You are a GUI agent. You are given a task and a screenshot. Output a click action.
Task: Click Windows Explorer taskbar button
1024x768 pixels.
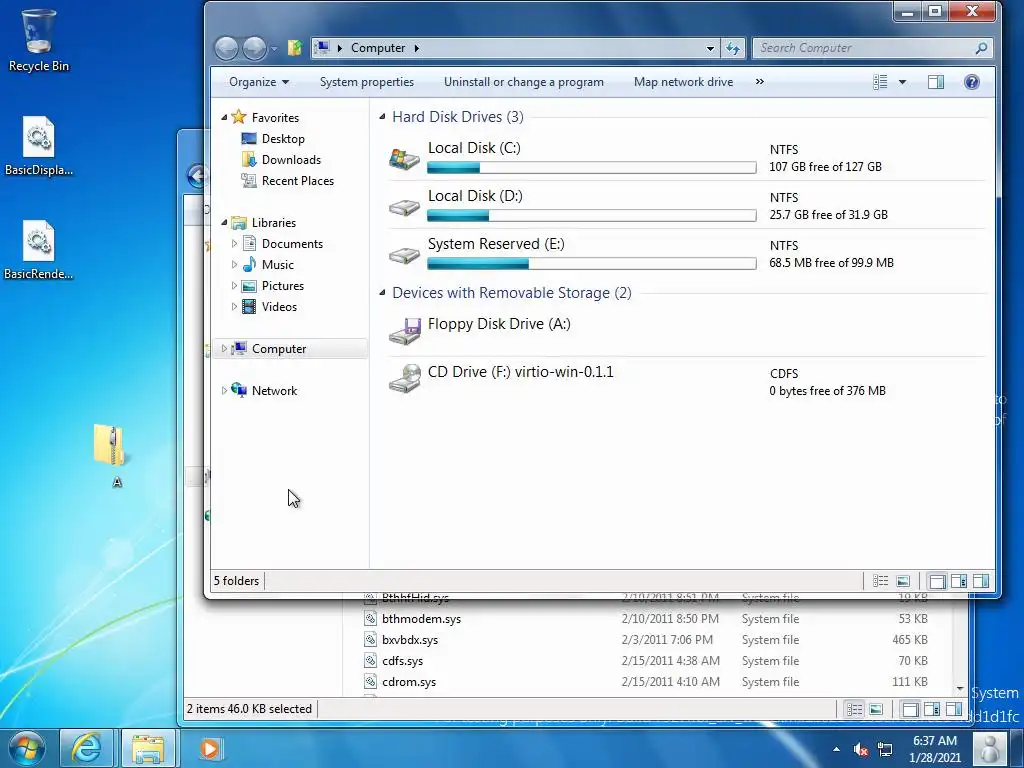[x=148, y=748]
